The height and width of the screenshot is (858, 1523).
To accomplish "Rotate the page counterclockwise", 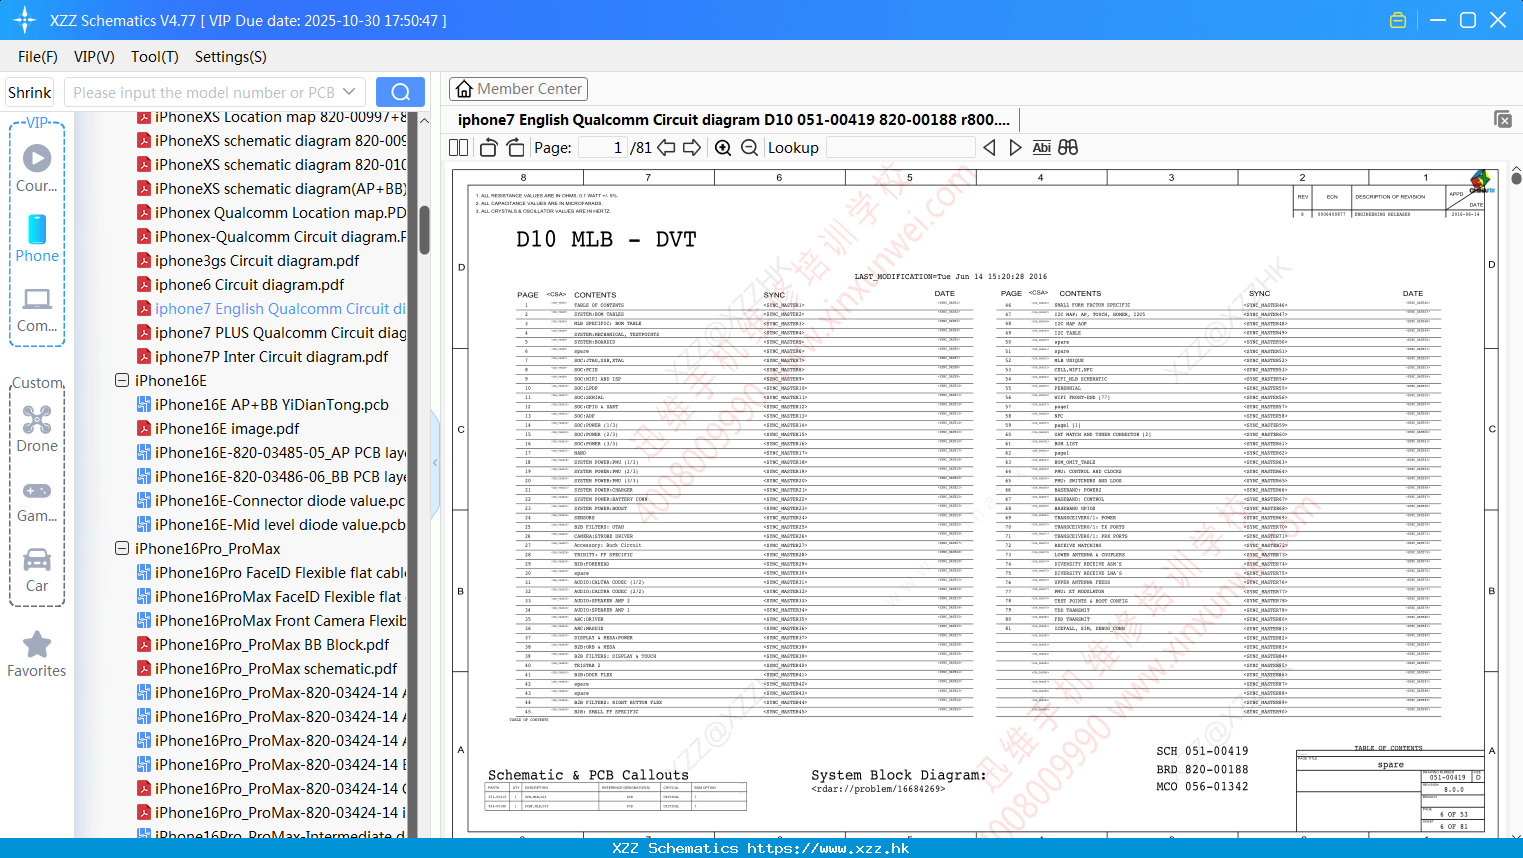I will click(x=489, y=148).
